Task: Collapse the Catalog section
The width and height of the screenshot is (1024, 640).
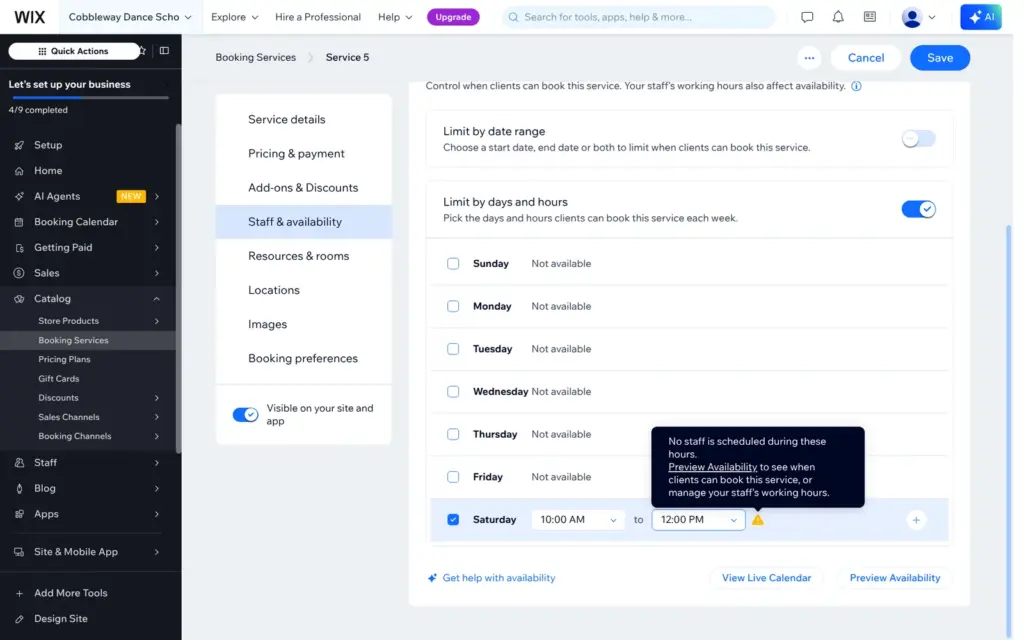Action: pyautogui.click(x=157, y=298)
